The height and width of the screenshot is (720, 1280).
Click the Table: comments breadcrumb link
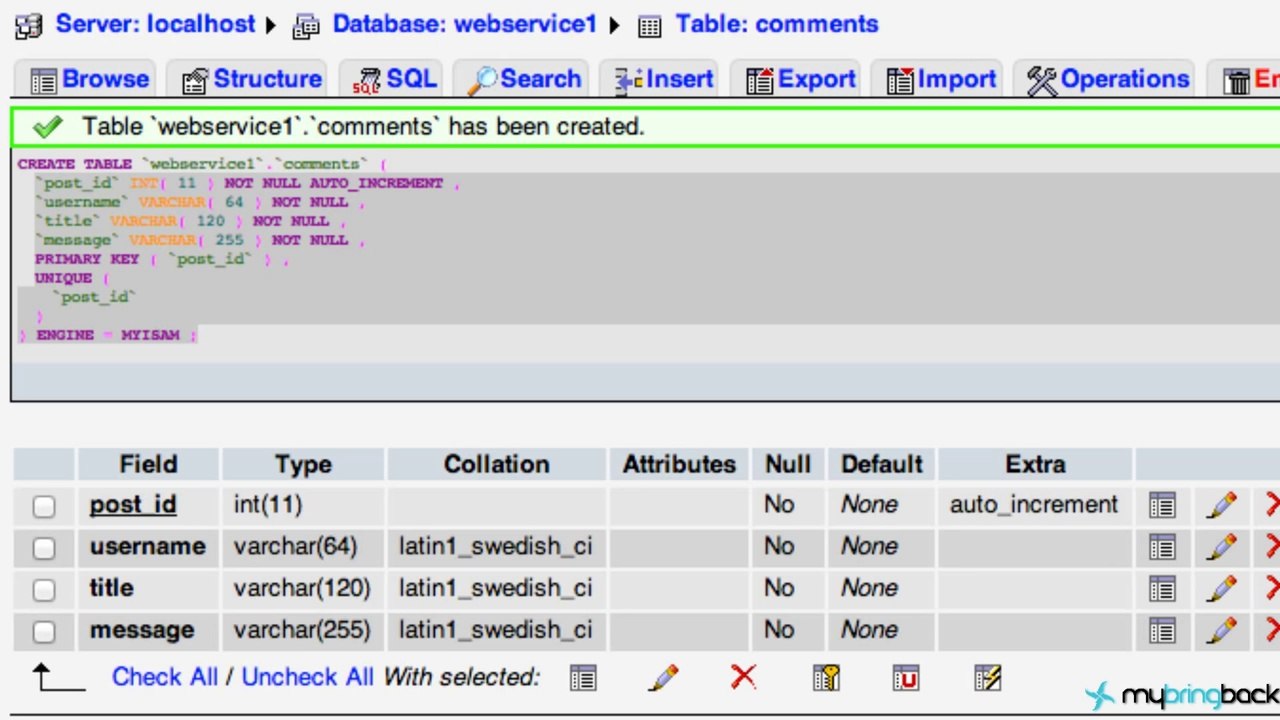click(x=777, y=24)
